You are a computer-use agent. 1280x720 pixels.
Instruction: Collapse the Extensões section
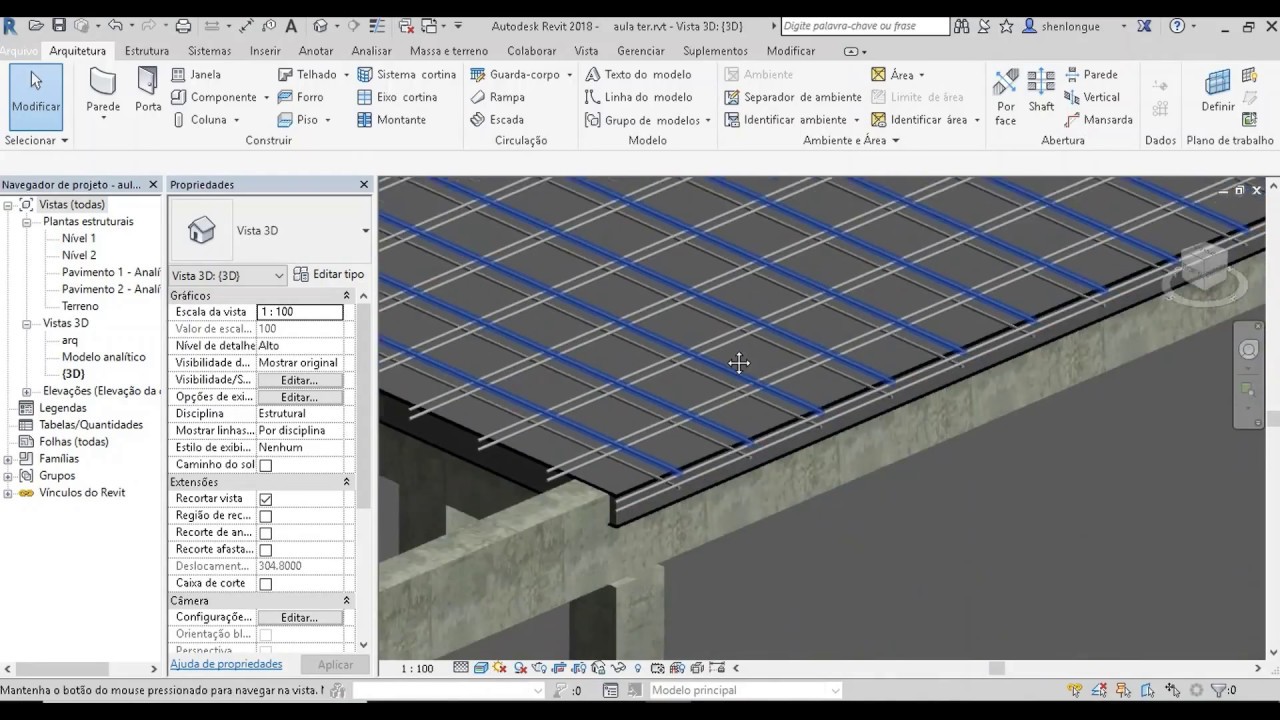(x=346, y=482)
